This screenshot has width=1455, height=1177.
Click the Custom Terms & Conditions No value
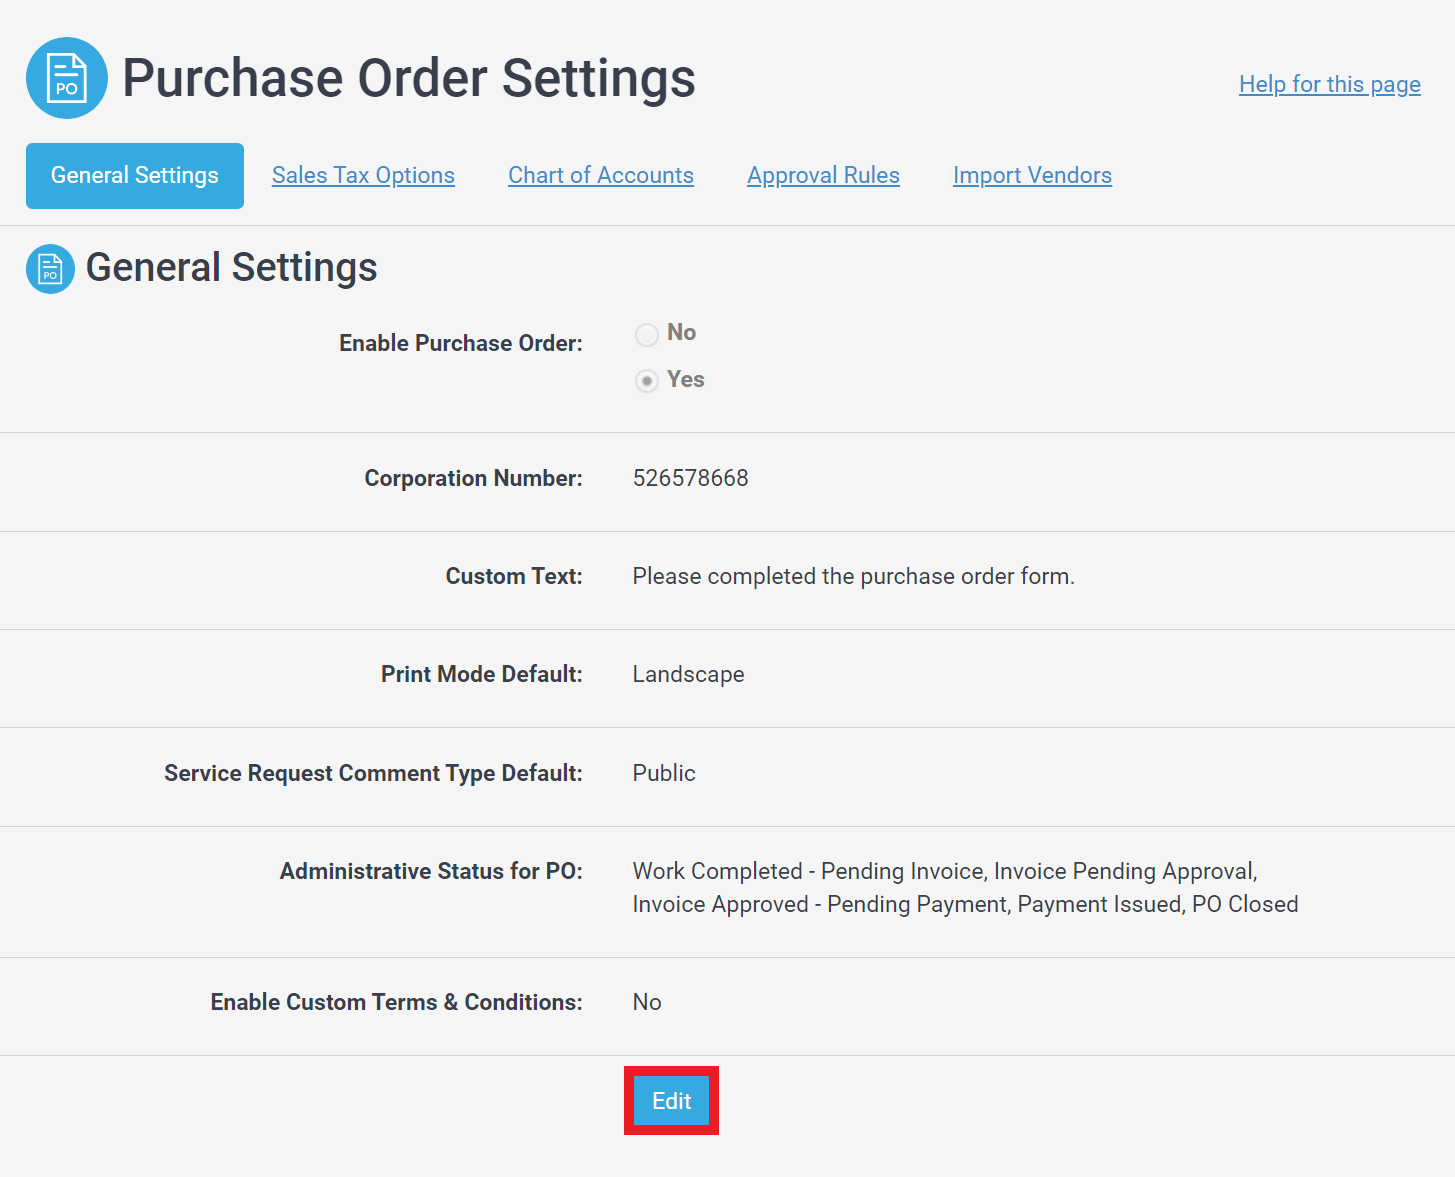click(647, 1002)
